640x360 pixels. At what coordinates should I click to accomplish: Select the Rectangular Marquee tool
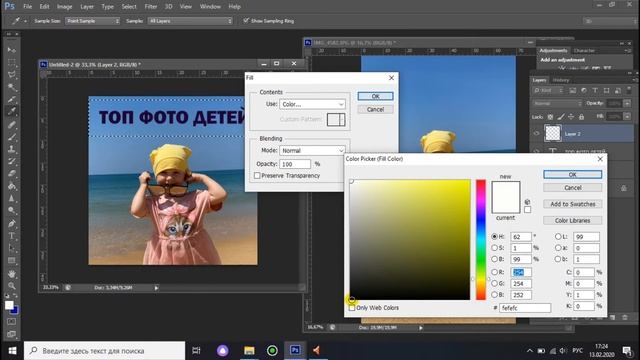click(x=12, y=62)
